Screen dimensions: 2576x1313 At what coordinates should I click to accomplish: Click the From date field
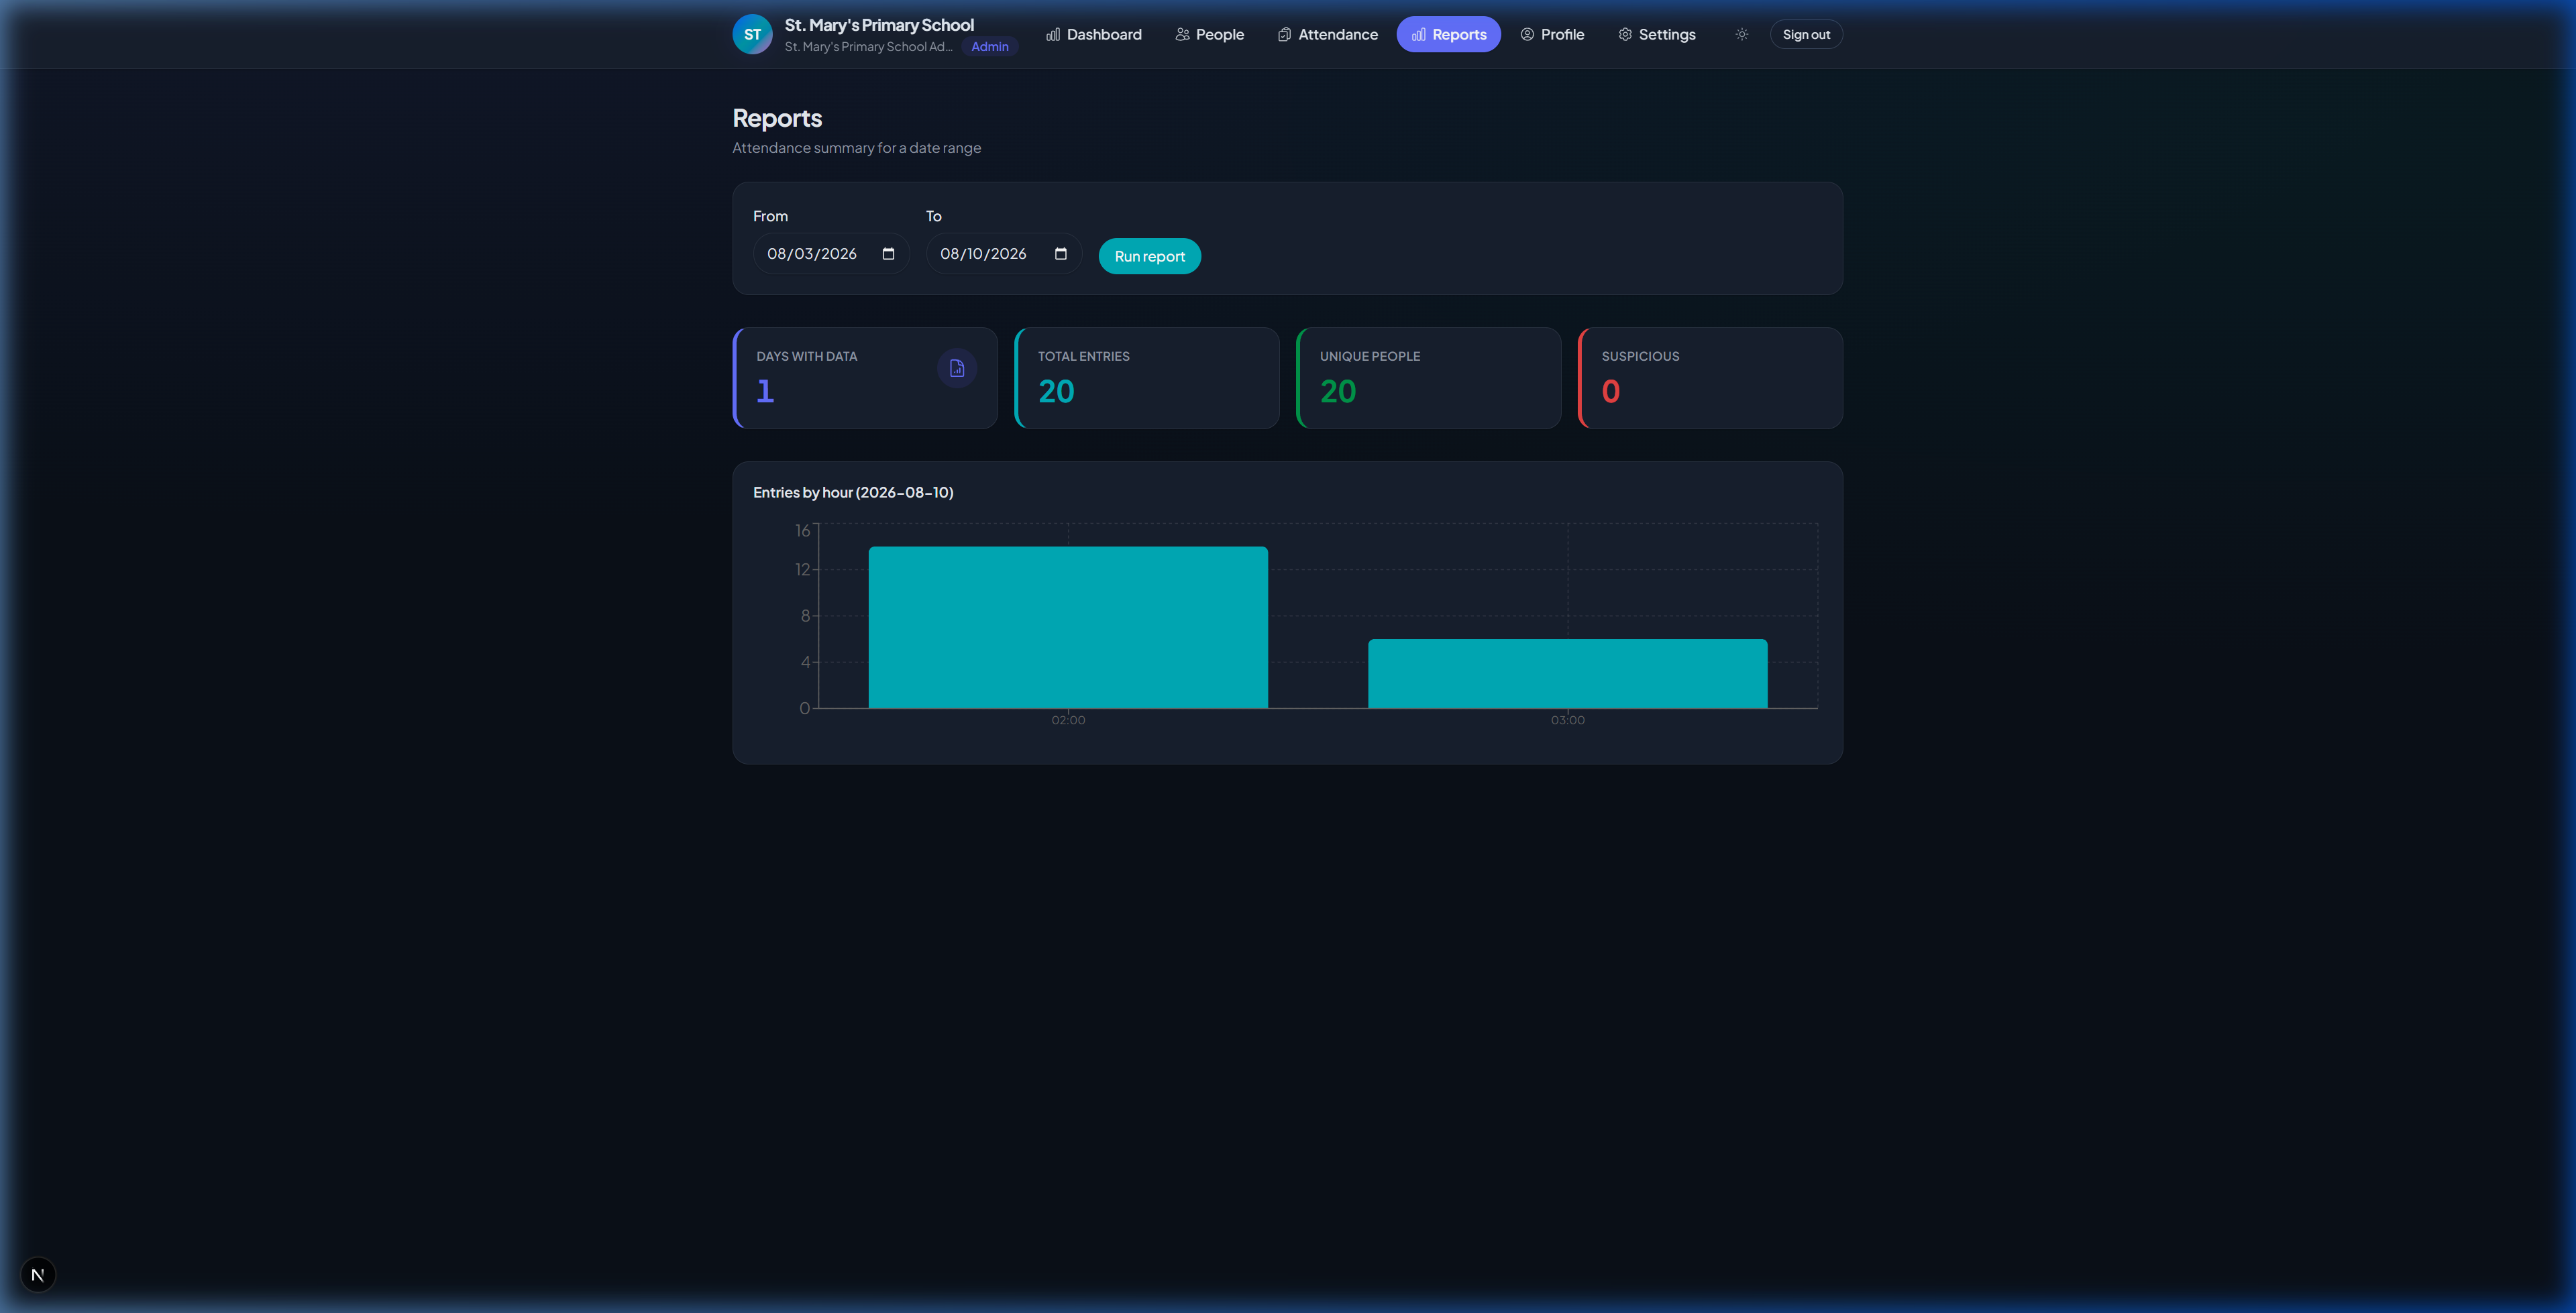pos(831,254)
